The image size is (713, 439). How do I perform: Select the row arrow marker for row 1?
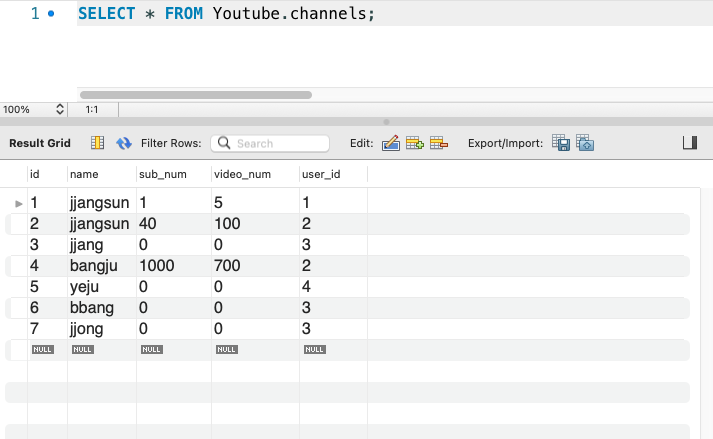point(19,203)
